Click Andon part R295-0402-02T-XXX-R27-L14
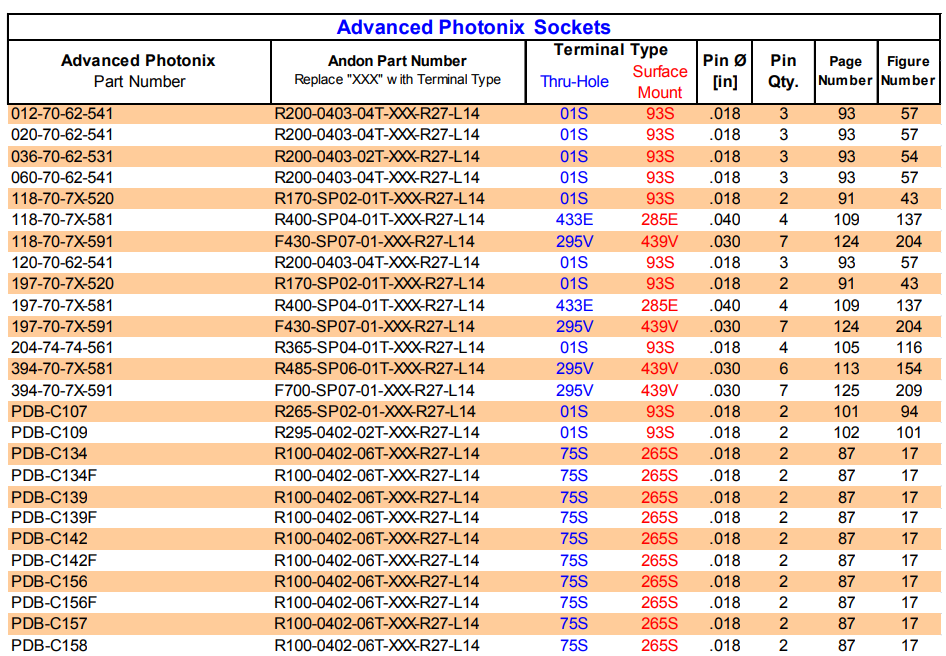The image size is (946, 656). click(377, 433)
